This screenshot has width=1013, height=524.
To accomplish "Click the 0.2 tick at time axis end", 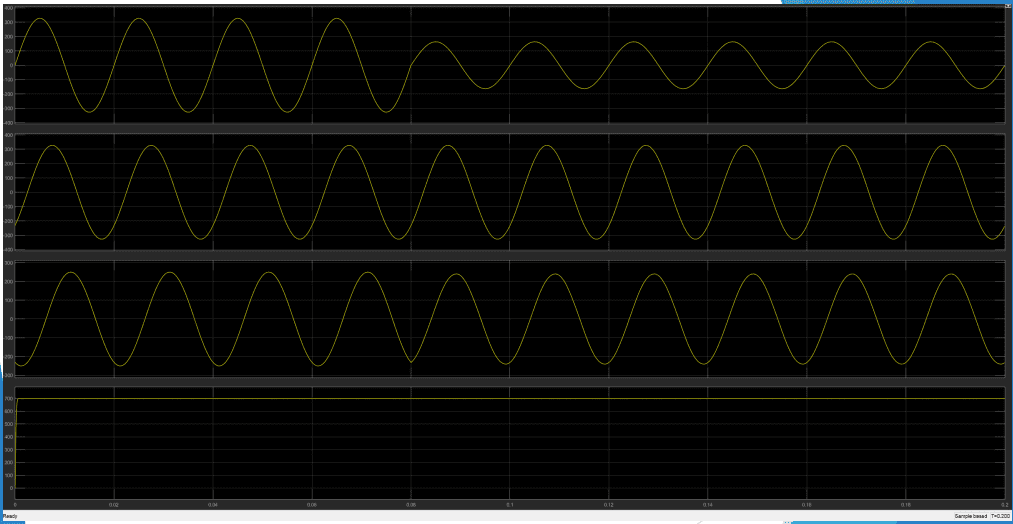I will (x=1002, y=506).
